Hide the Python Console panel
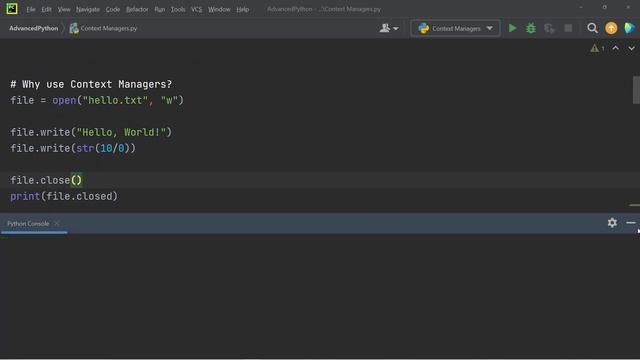 pos(631,223)
